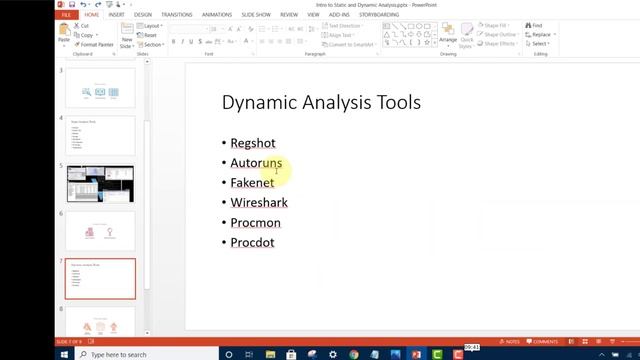This screenshot has width=640, height=360.
Task: Select the star shape in shapes gallery
Action: click(427, 42)
